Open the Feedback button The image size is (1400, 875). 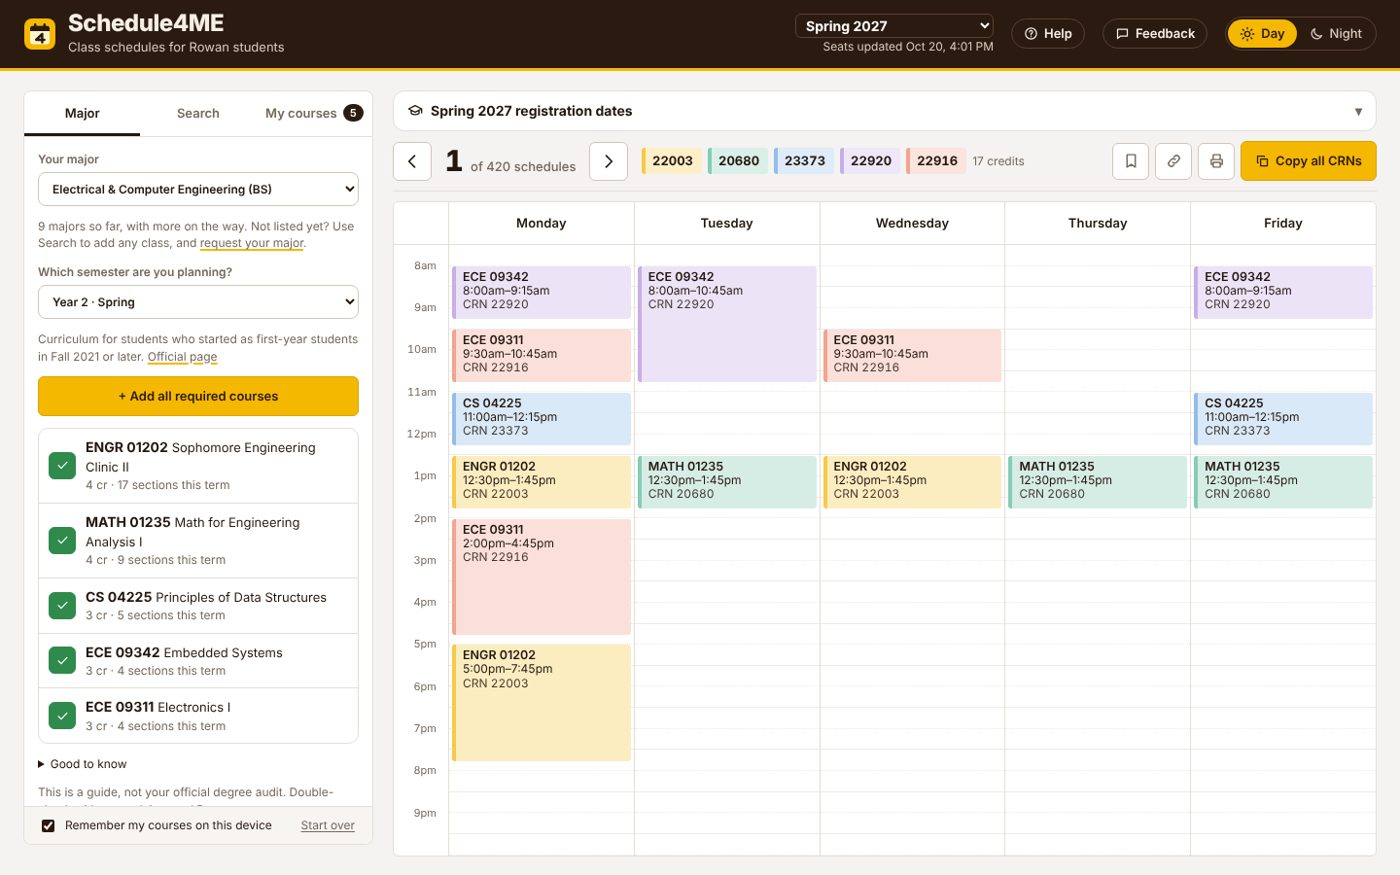point(1155,33)
